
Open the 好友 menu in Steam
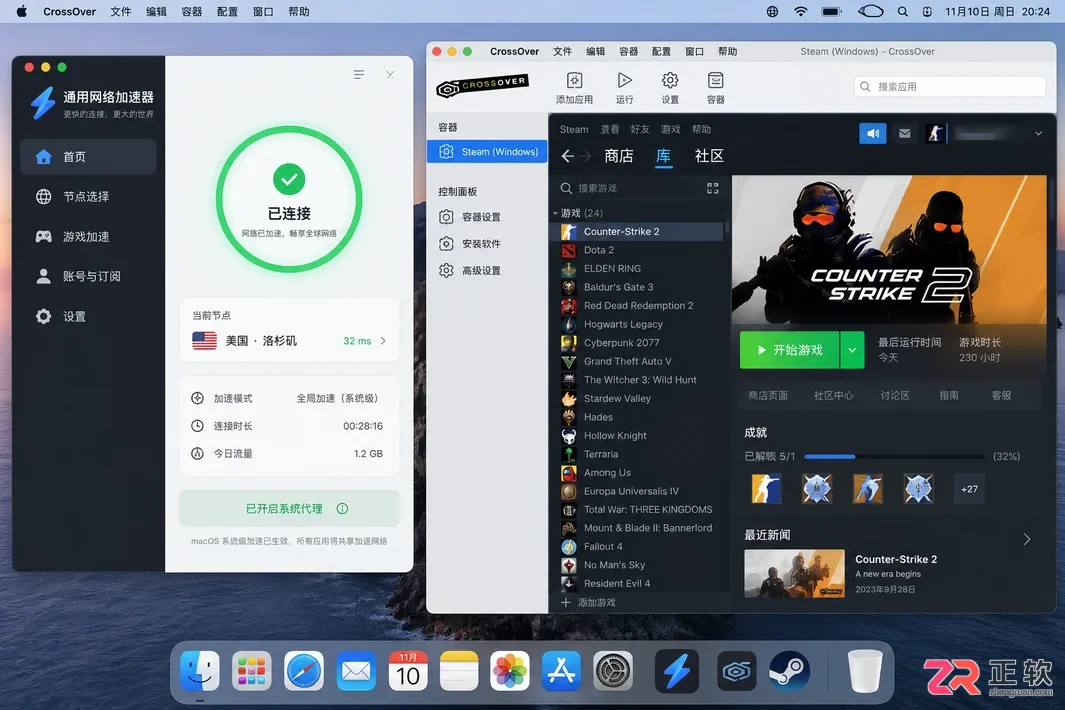click(640, 129)
